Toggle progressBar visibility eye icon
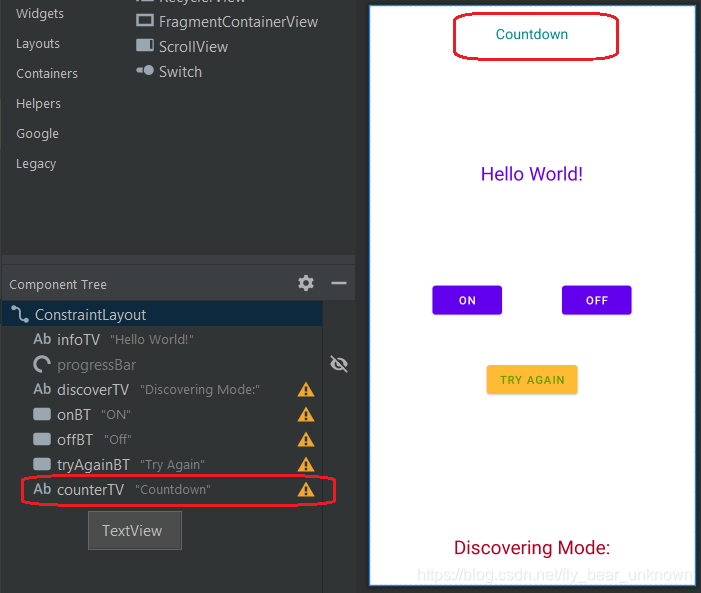The width and height of the screenshot is (701, 593). (x=339, y=364)
